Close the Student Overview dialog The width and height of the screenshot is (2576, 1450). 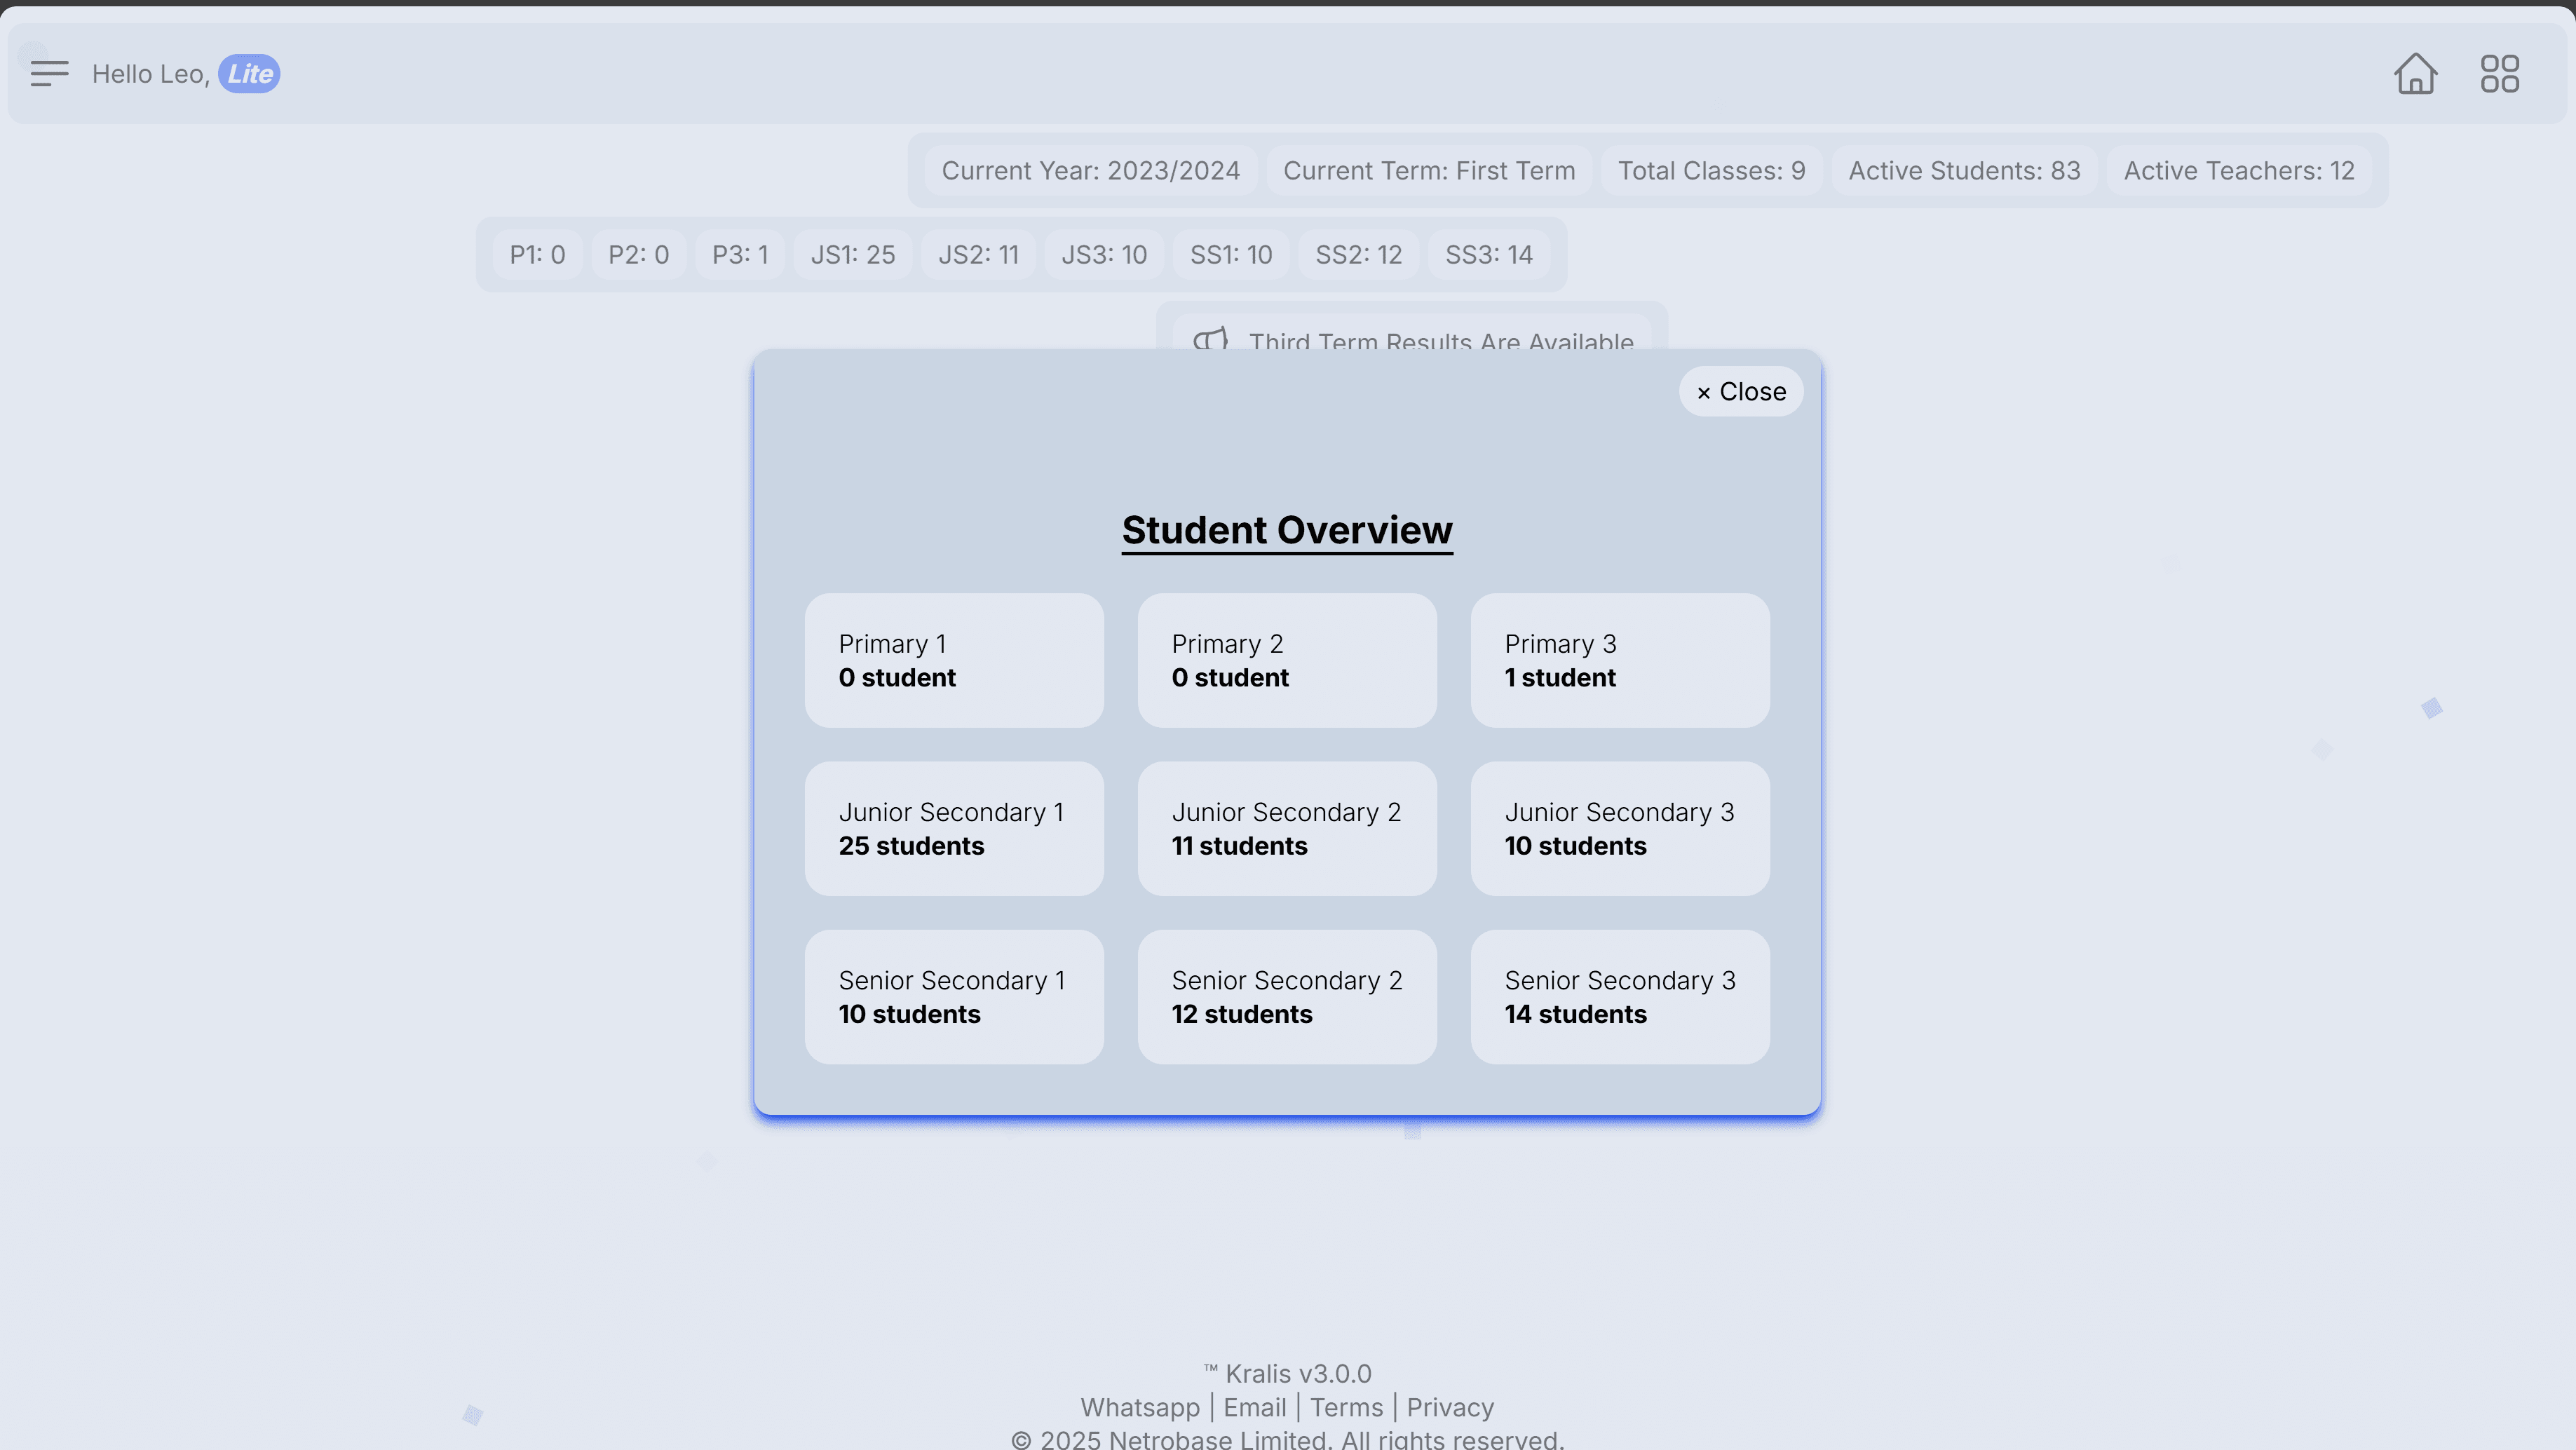[1741, 391]
